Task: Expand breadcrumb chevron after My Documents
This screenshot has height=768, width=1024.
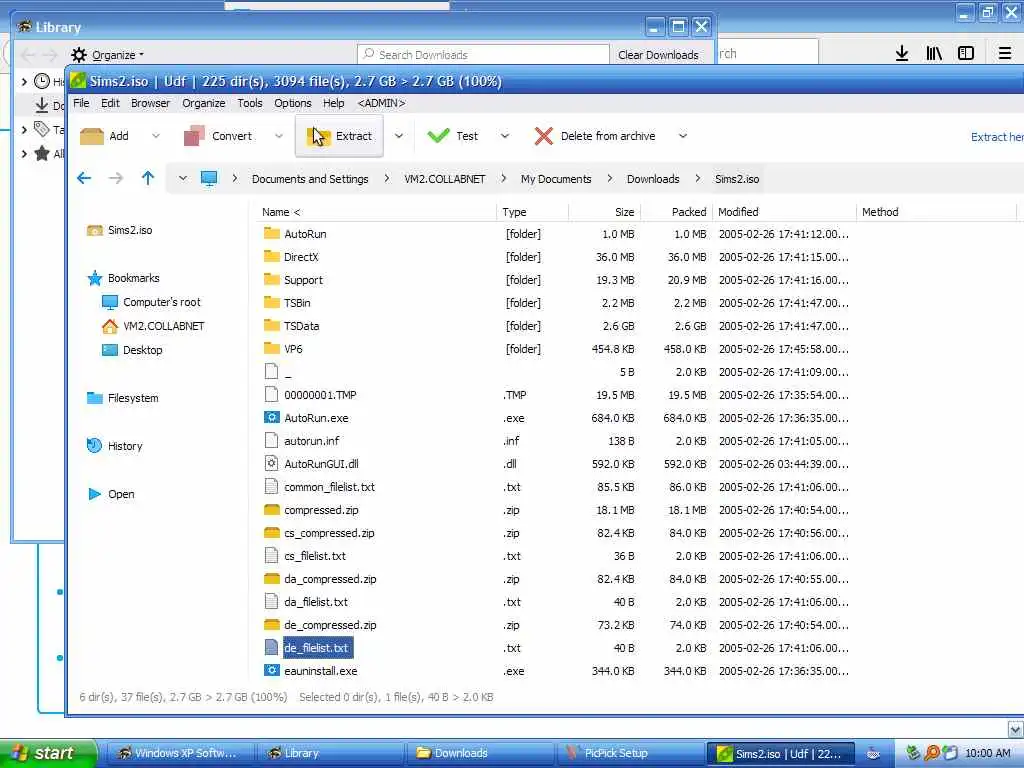Action: tap(609, 178)
